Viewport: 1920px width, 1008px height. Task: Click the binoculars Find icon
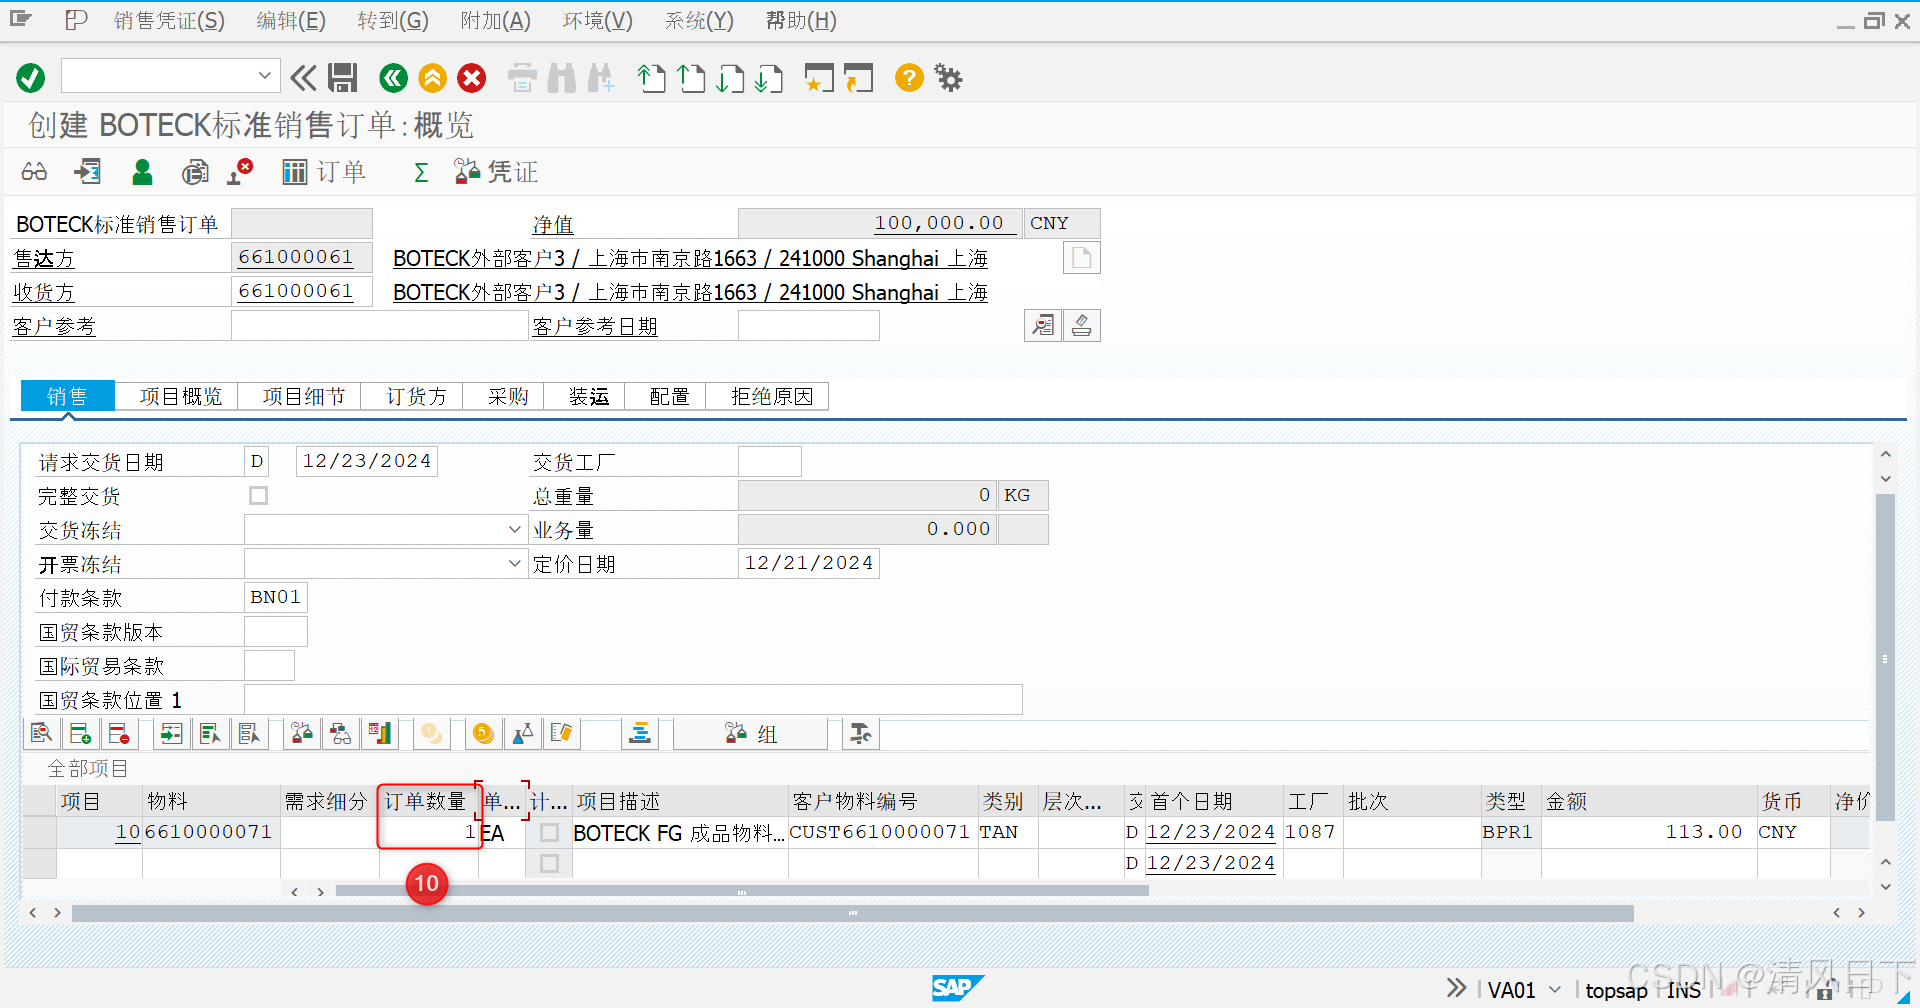[x=562, y=77]
